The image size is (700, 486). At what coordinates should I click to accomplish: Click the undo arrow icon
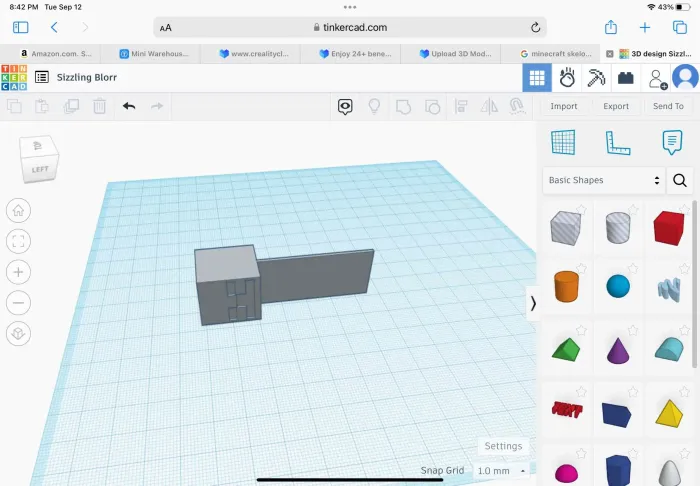tap(129, 106)
